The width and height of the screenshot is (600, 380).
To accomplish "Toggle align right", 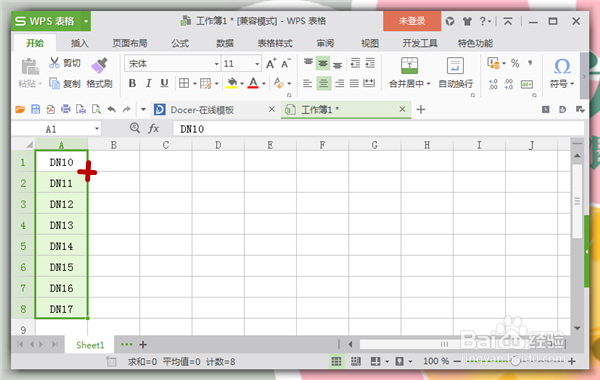I will (339, 83).
